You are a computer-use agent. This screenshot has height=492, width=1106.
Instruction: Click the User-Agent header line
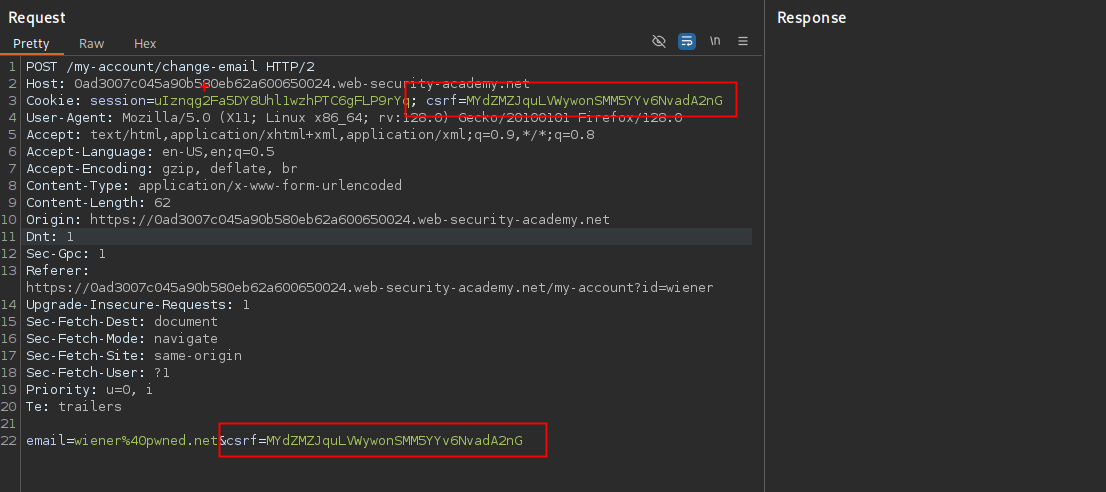[354, 118]
